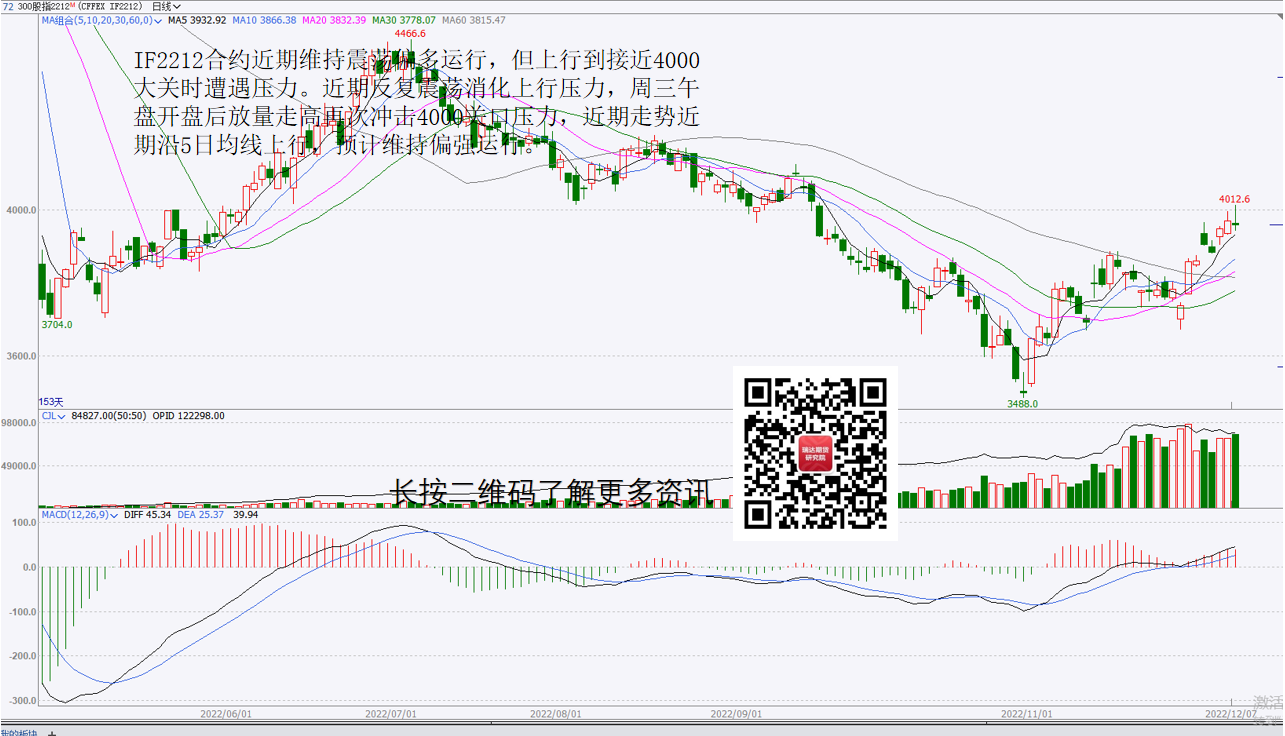Open the 日线 period dropdown
Image resolution: width=1285 pixels, height=736 pixels.
pyautogui.click(x=166, y=6)
